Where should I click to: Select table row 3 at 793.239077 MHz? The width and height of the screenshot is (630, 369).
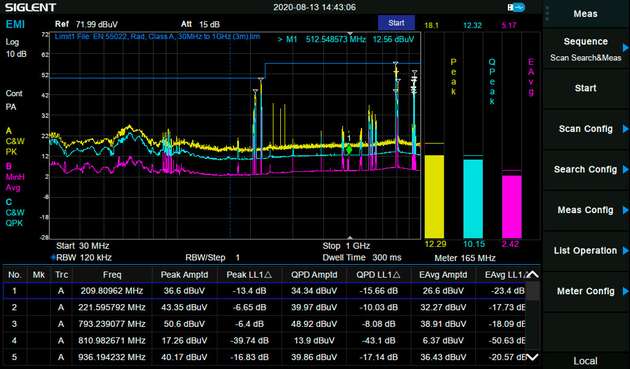click(265, 324)
